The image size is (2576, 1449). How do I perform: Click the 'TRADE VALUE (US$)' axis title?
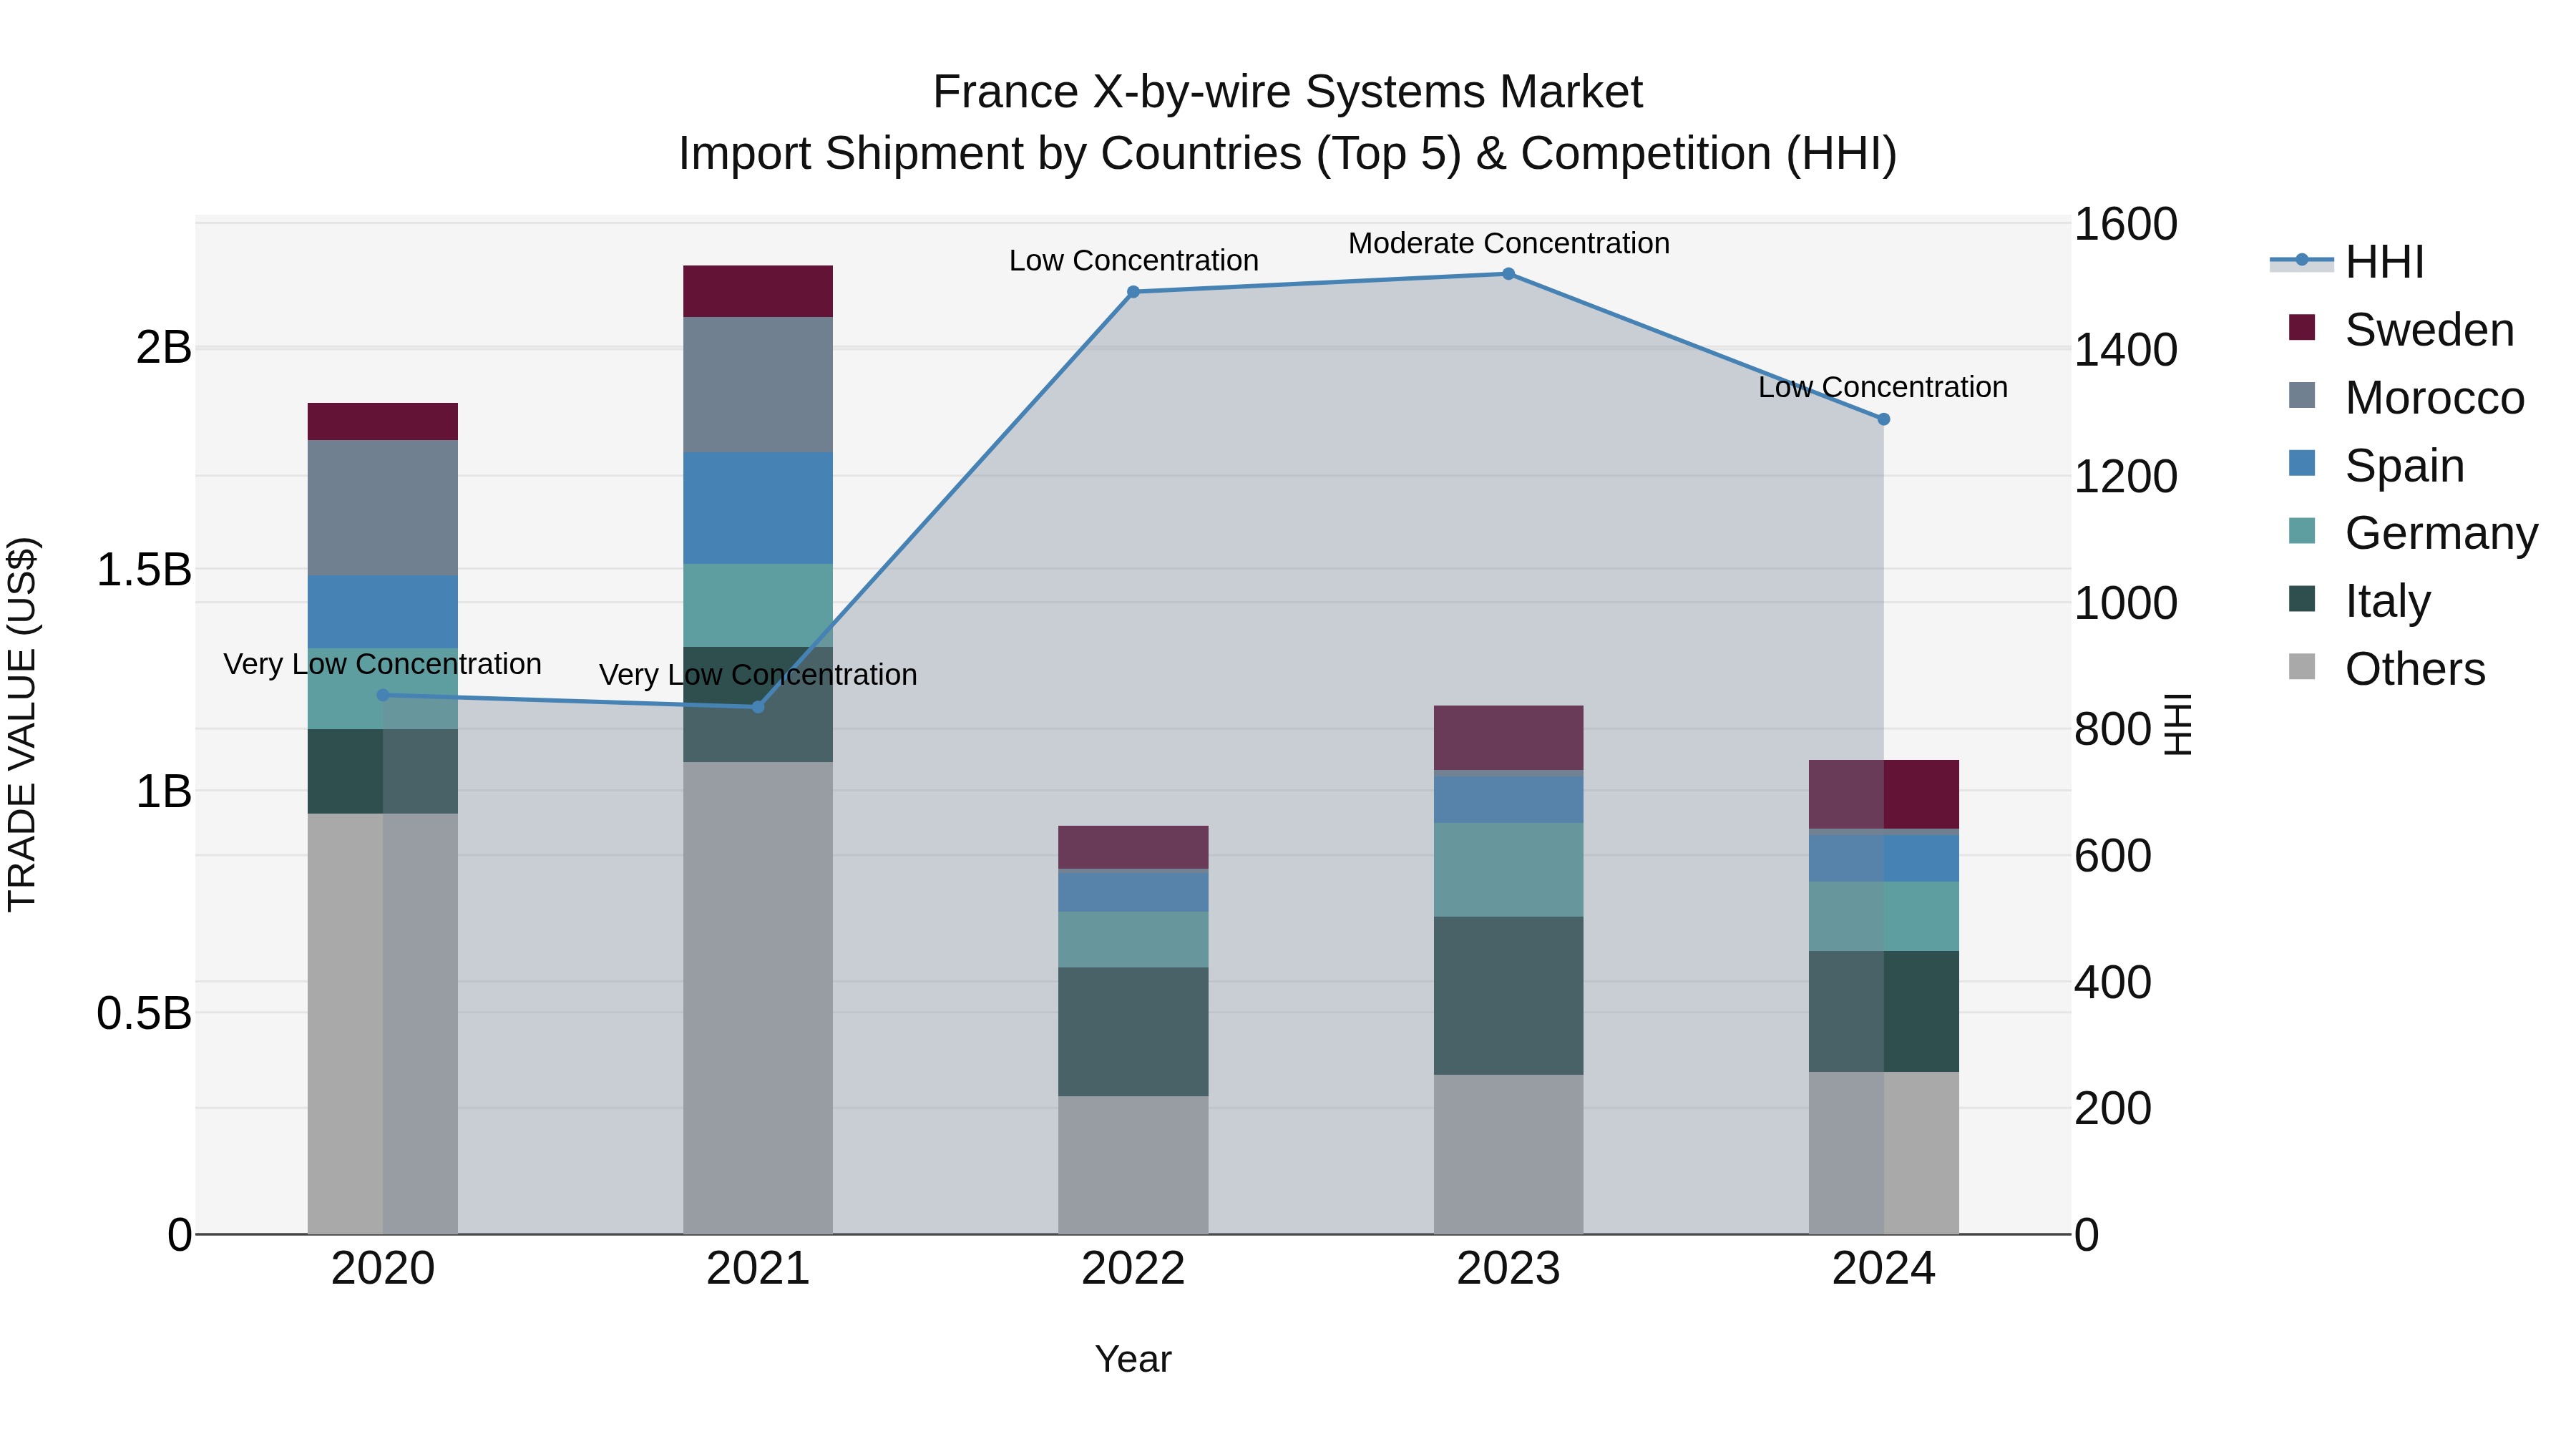coord(22,724)
